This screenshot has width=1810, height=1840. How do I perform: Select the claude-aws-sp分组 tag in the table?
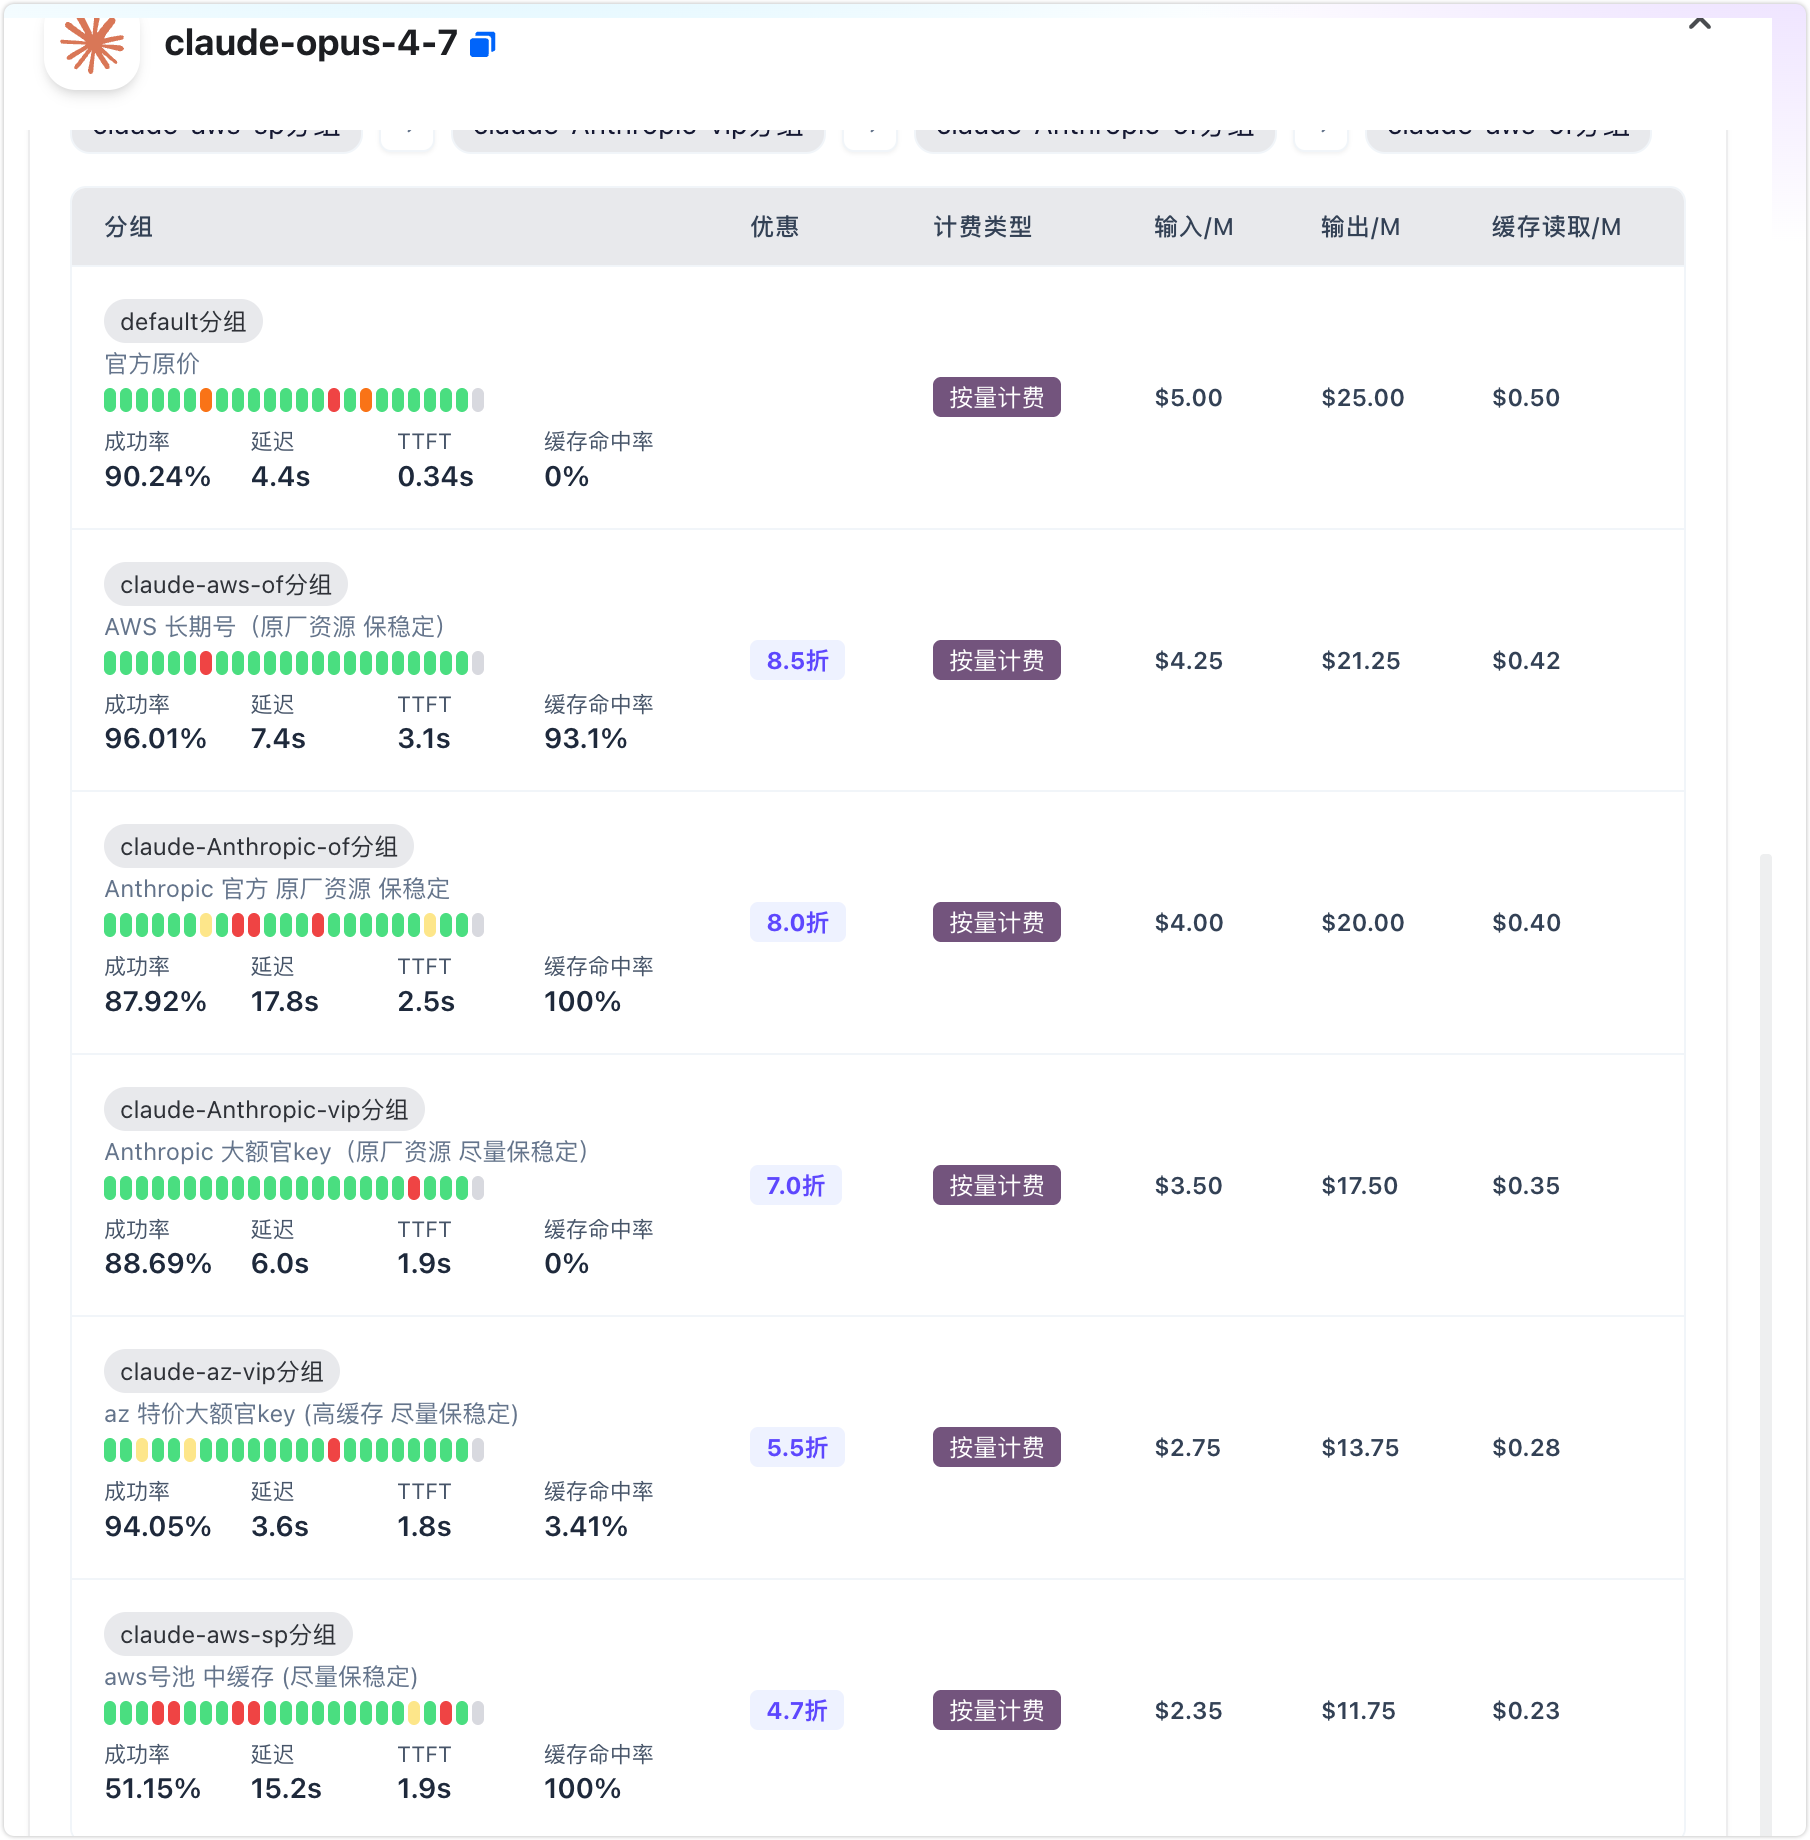(x=228, y=1634)
